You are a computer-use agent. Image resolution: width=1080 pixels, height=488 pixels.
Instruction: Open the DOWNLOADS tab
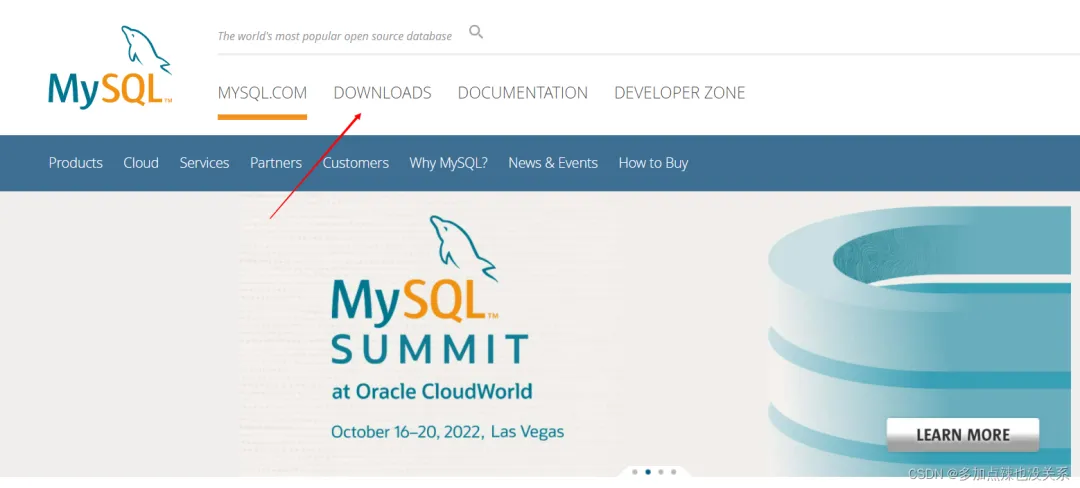[x=382, y=93]
